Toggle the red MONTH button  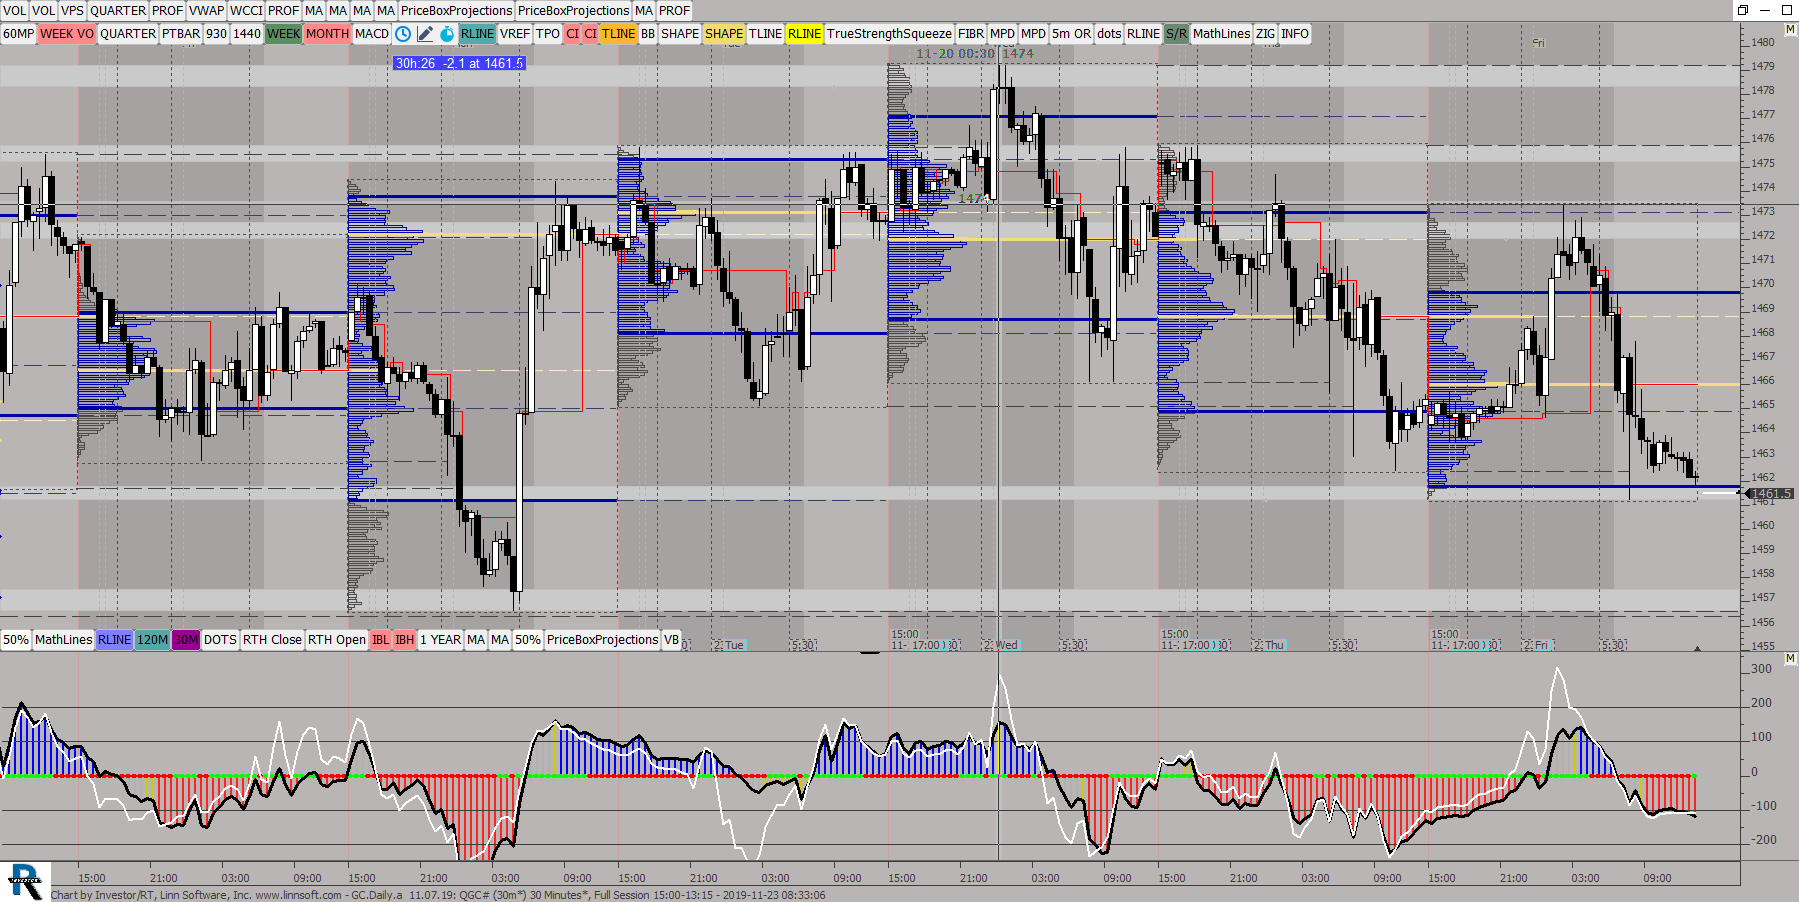click(327, 34)
